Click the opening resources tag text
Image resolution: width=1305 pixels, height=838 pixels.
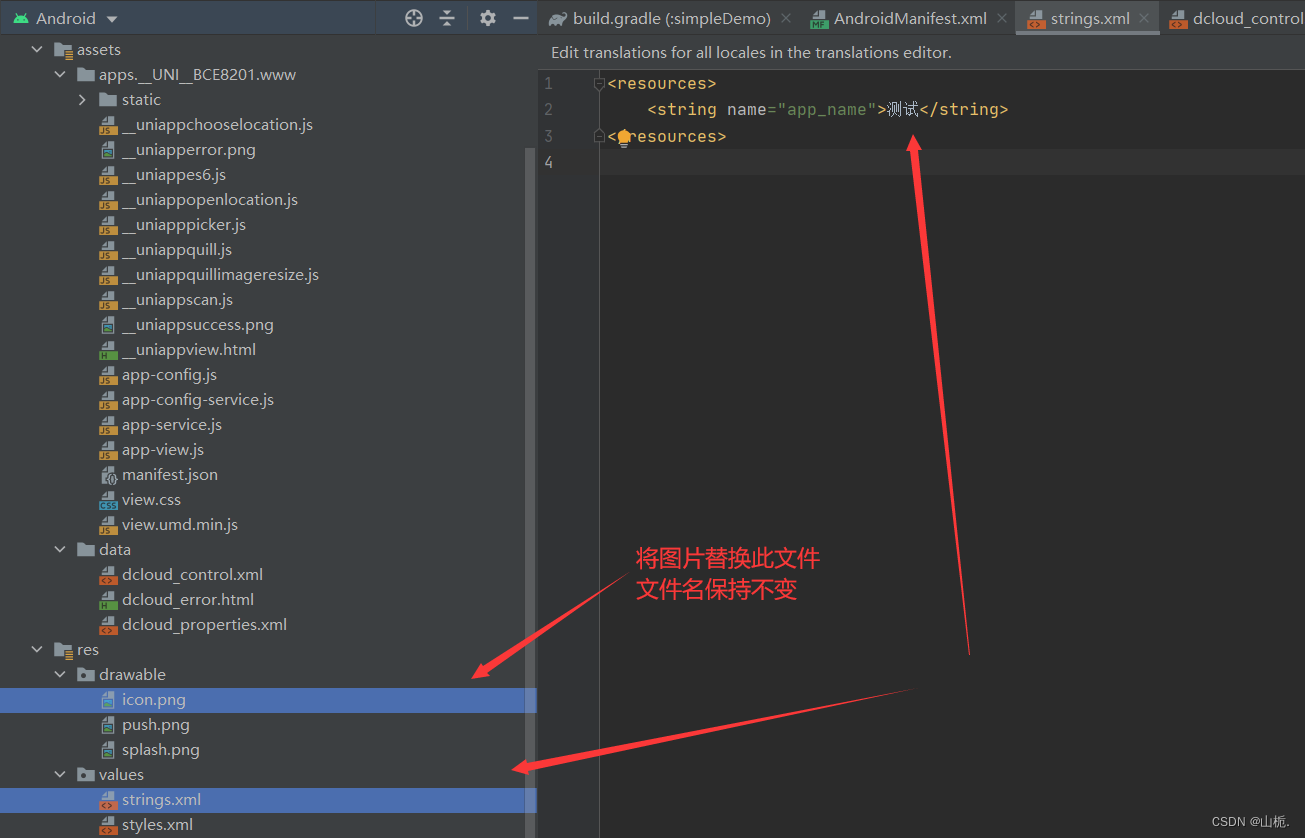(x=662, y=83)
